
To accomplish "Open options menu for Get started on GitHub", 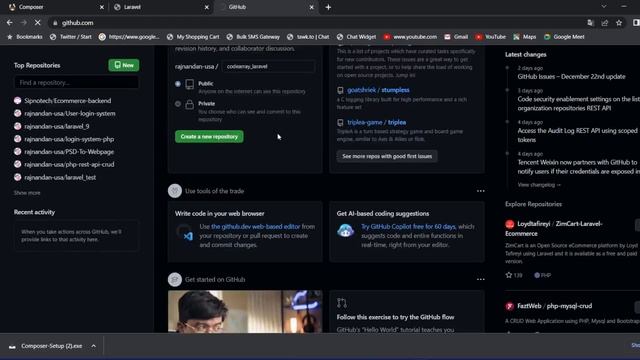I will click(480, 280).
